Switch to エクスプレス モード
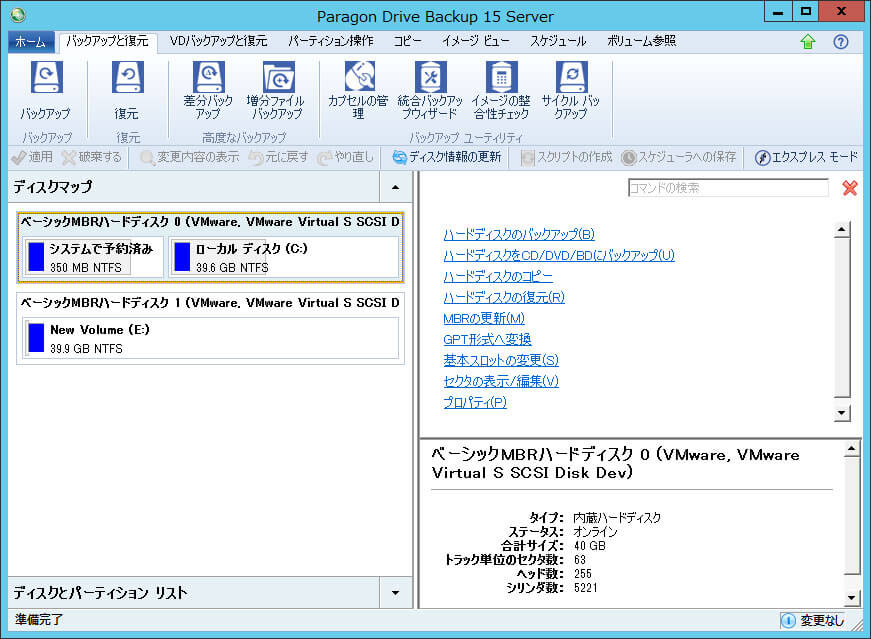Image resolution: width=871 pixels, height=639 pixels. (x=806, y=157)
